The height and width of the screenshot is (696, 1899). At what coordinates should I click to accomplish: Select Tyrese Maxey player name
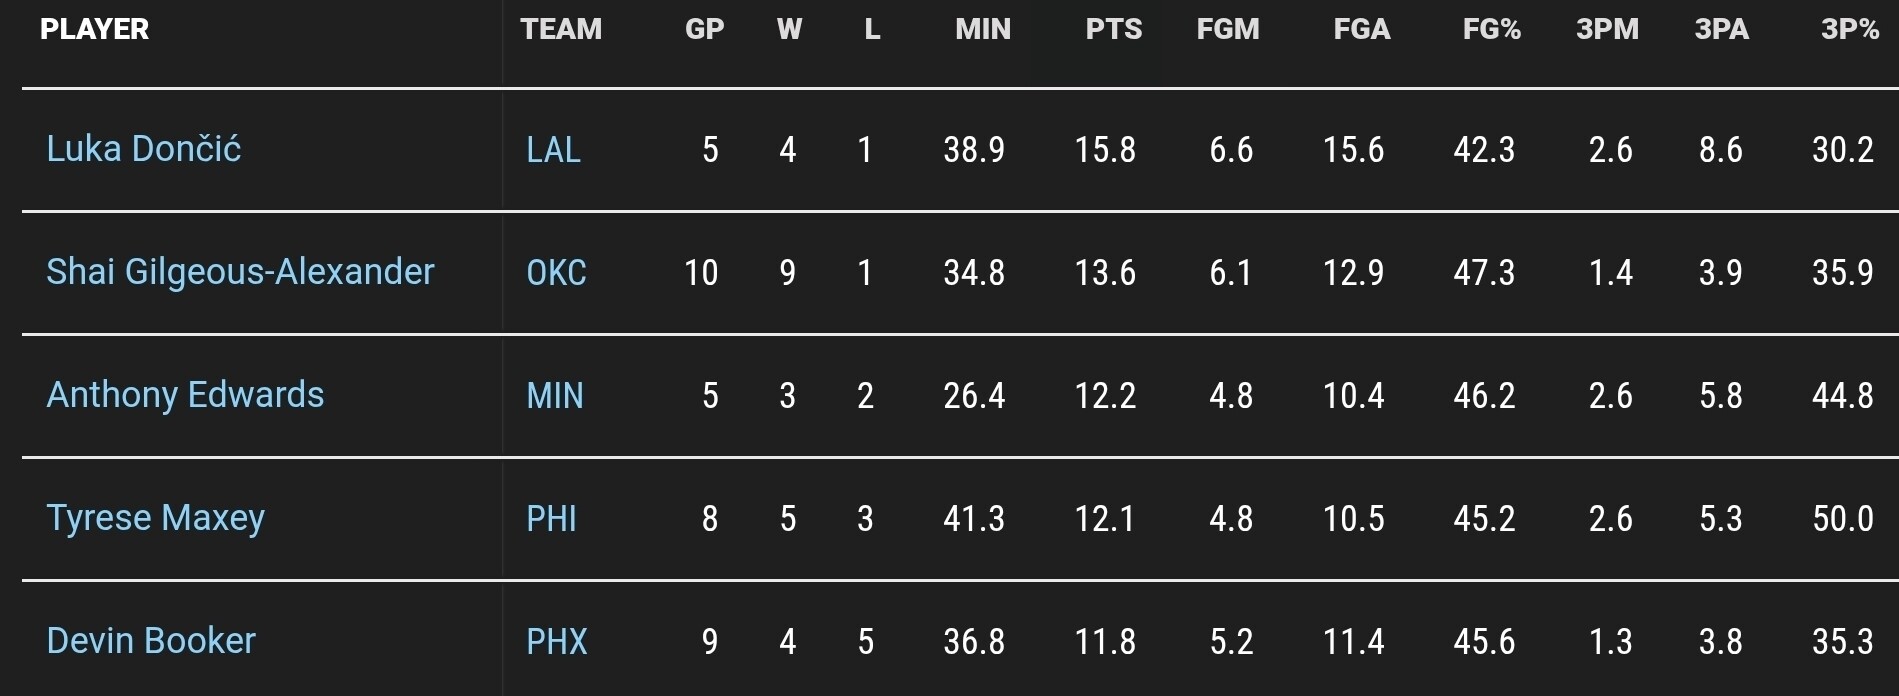click(156, 518)
